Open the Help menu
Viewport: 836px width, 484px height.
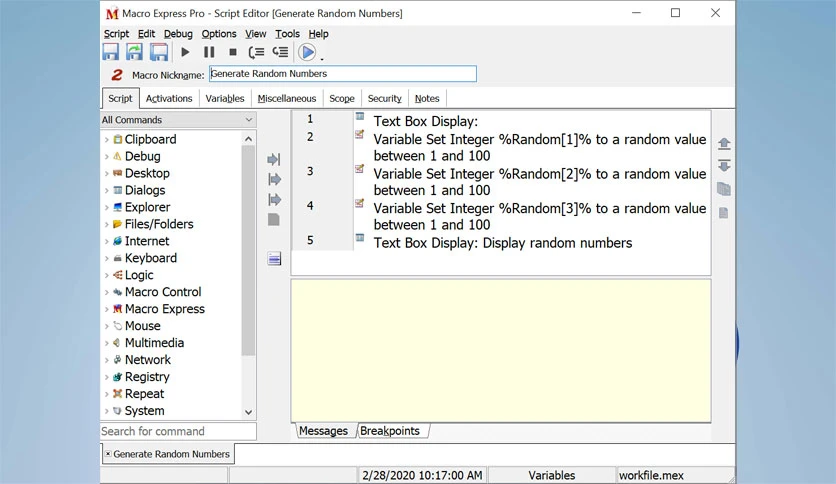[318, 34]
